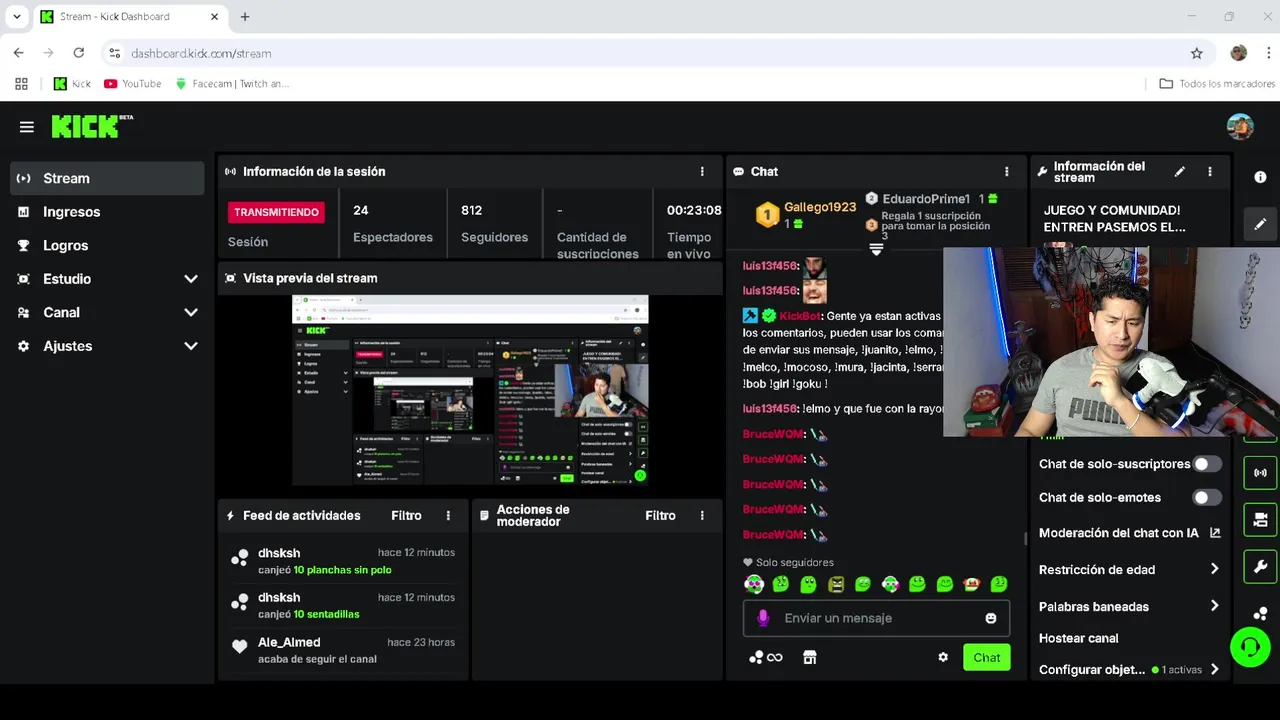Select Stream in the left sidebar

[x=107, y=178]
